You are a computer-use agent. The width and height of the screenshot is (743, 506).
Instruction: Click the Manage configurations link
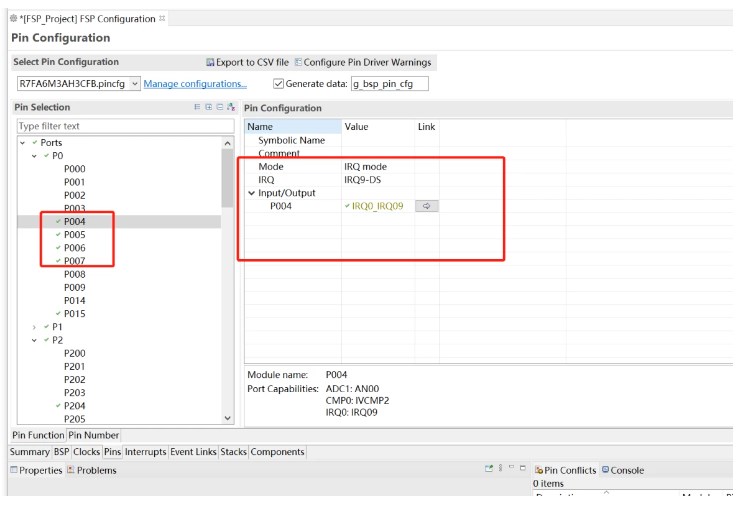(195, 84)
